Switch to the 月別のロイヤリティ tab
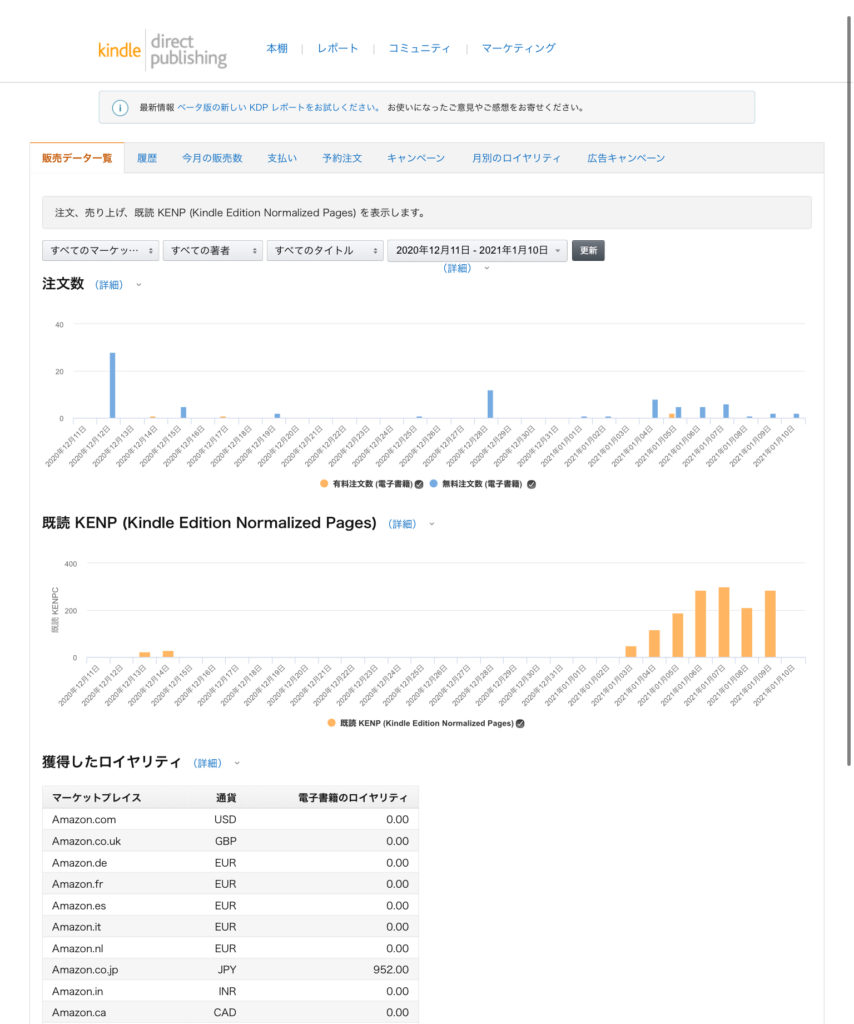The image size is (854, 1024). coord(516,158)
